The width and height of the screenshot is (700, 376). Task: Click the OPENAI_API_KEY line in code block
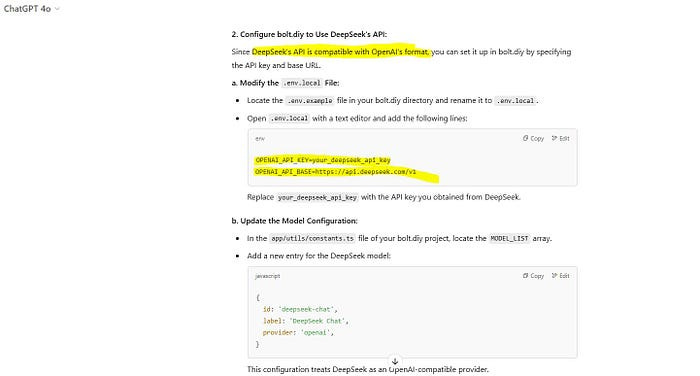[x=323, y=160]
